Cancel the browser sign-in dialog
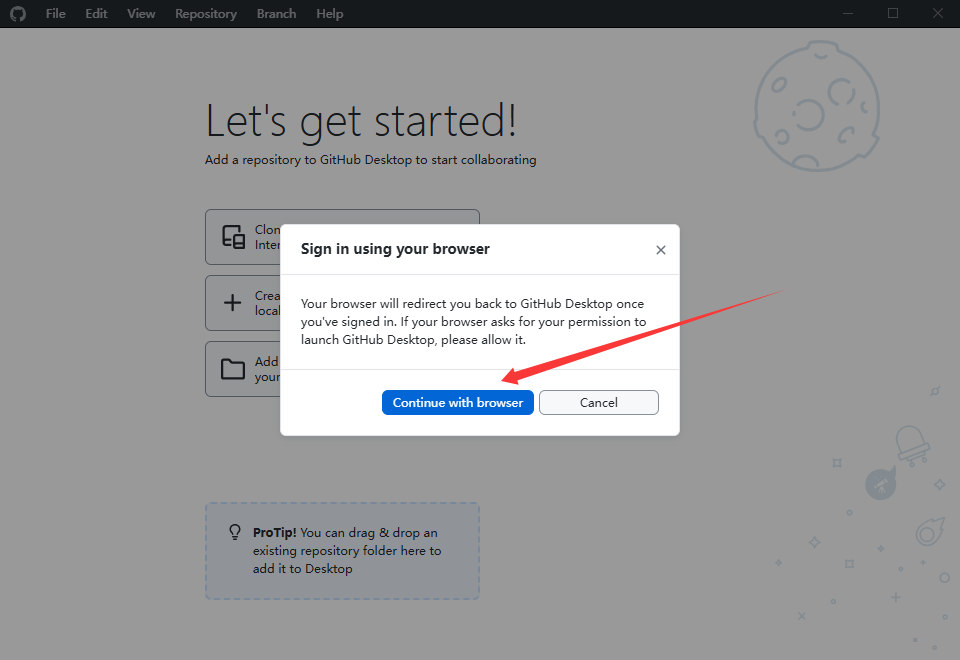 598,402
